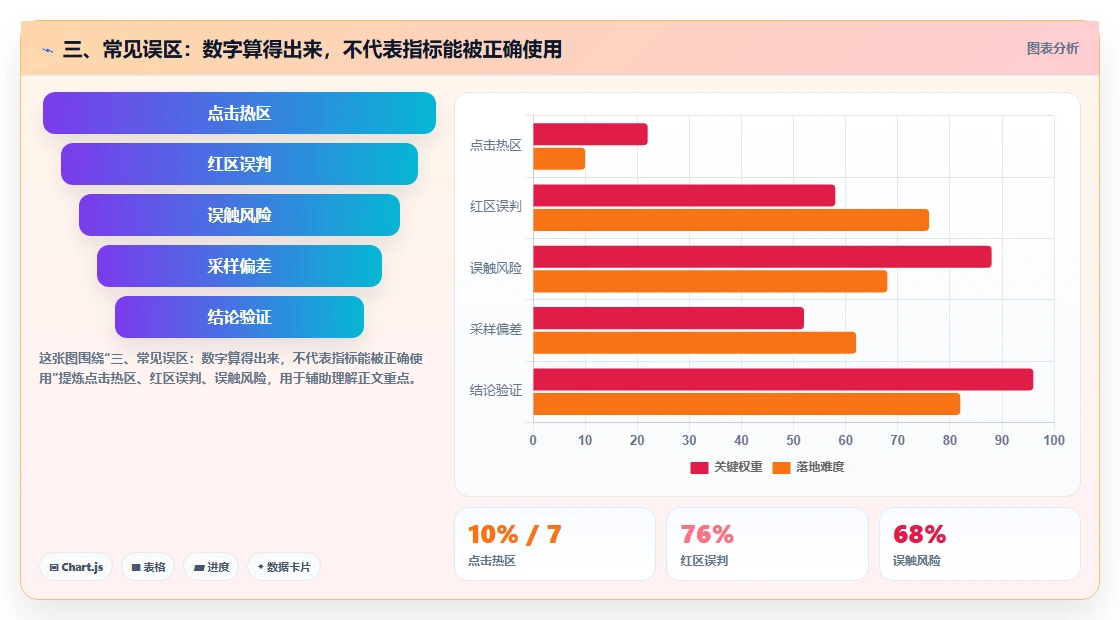The image size is (1120, 620).
Task: Click the 采样偏差 y-axis label in chart
Action: tap(496, 330)
